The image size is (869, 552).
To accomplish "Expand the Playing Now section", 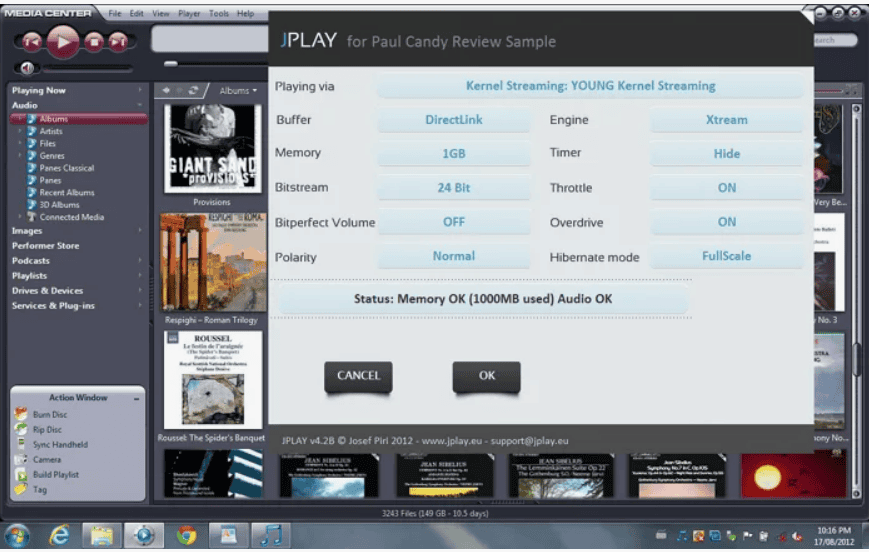I will (140, 90).
